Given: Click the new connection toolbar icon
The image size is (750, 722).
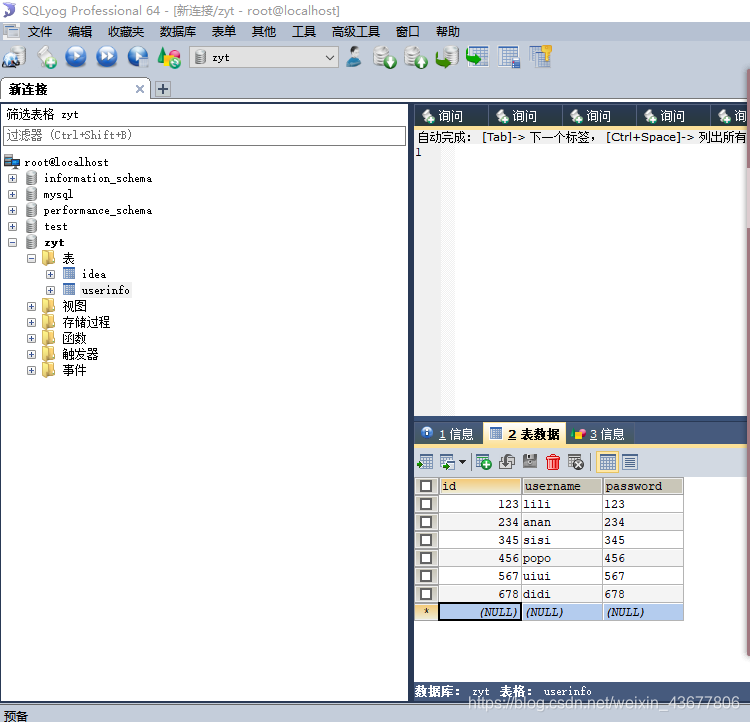Looking at the screenshot, I should pyautogui.click(x=14, y=57).
